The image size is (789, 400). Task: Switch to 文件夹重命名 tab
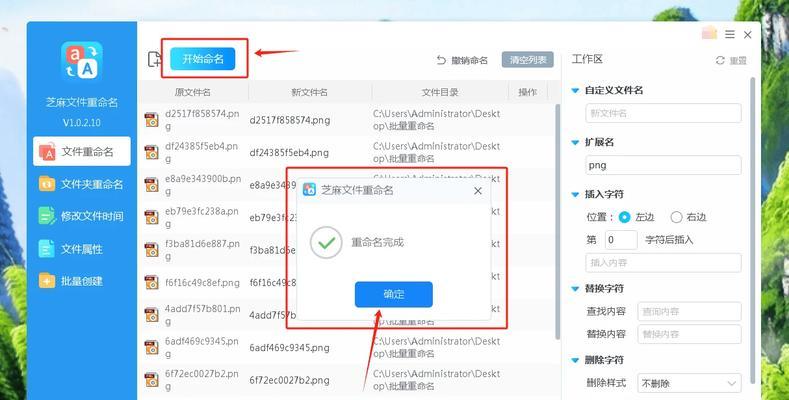pyautogui.click(x=82, y=184)
